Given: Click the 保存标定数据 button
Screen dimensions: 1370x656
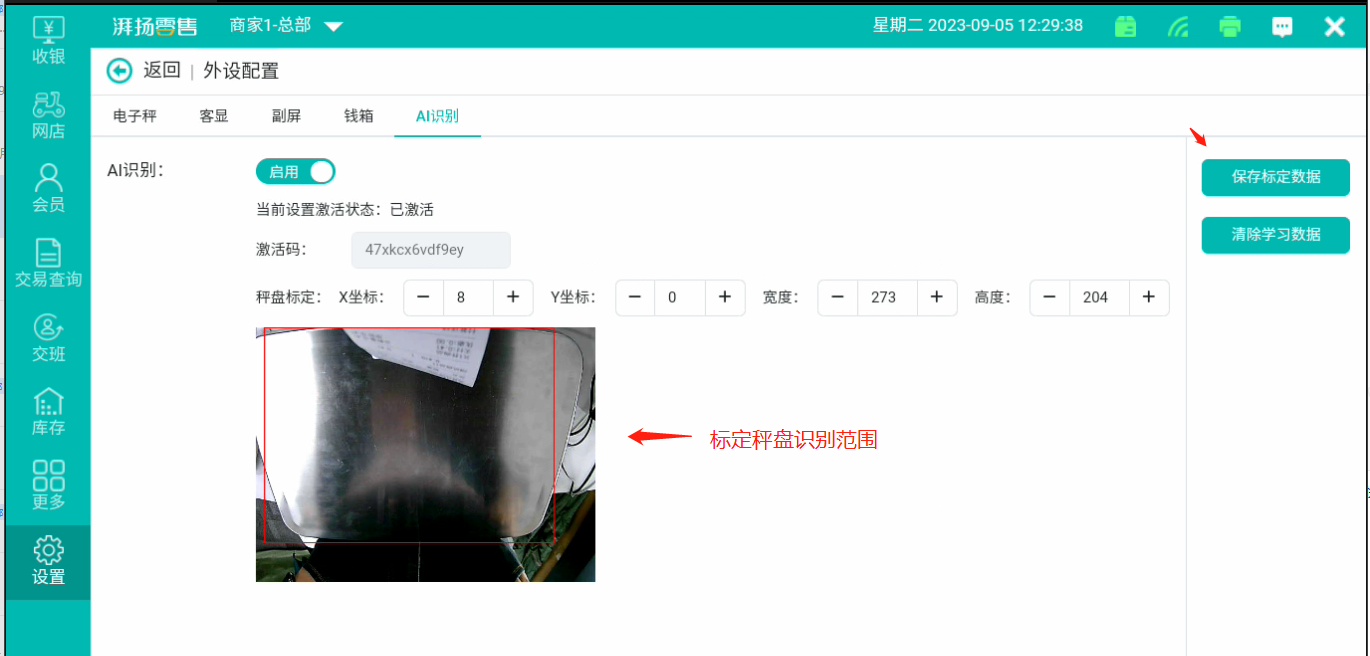Looking at the screenshot, I should pos(1276,177).
